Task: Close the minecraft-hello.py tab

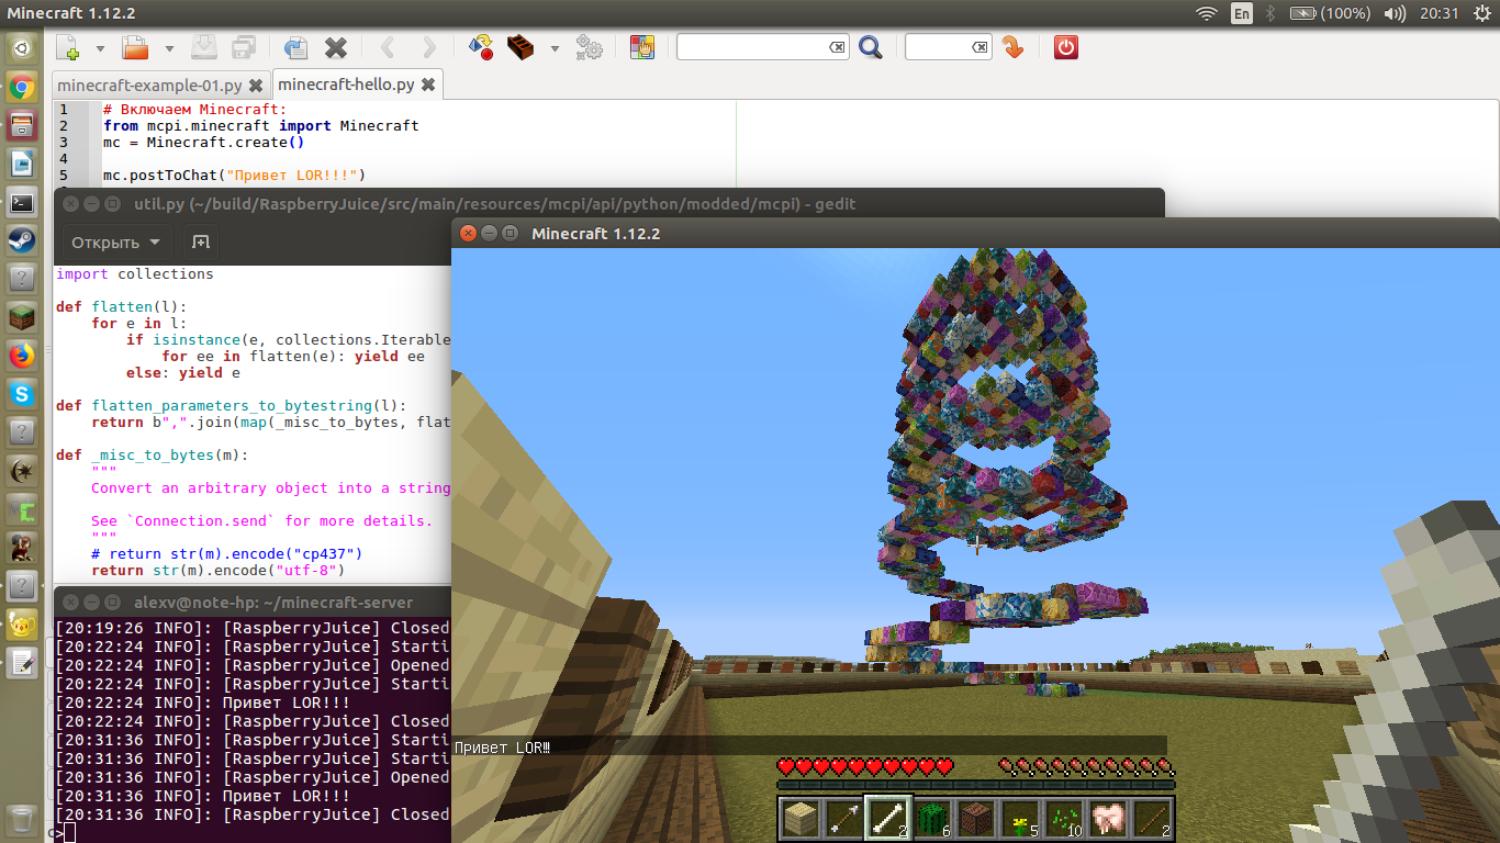Action: (428, 85)
